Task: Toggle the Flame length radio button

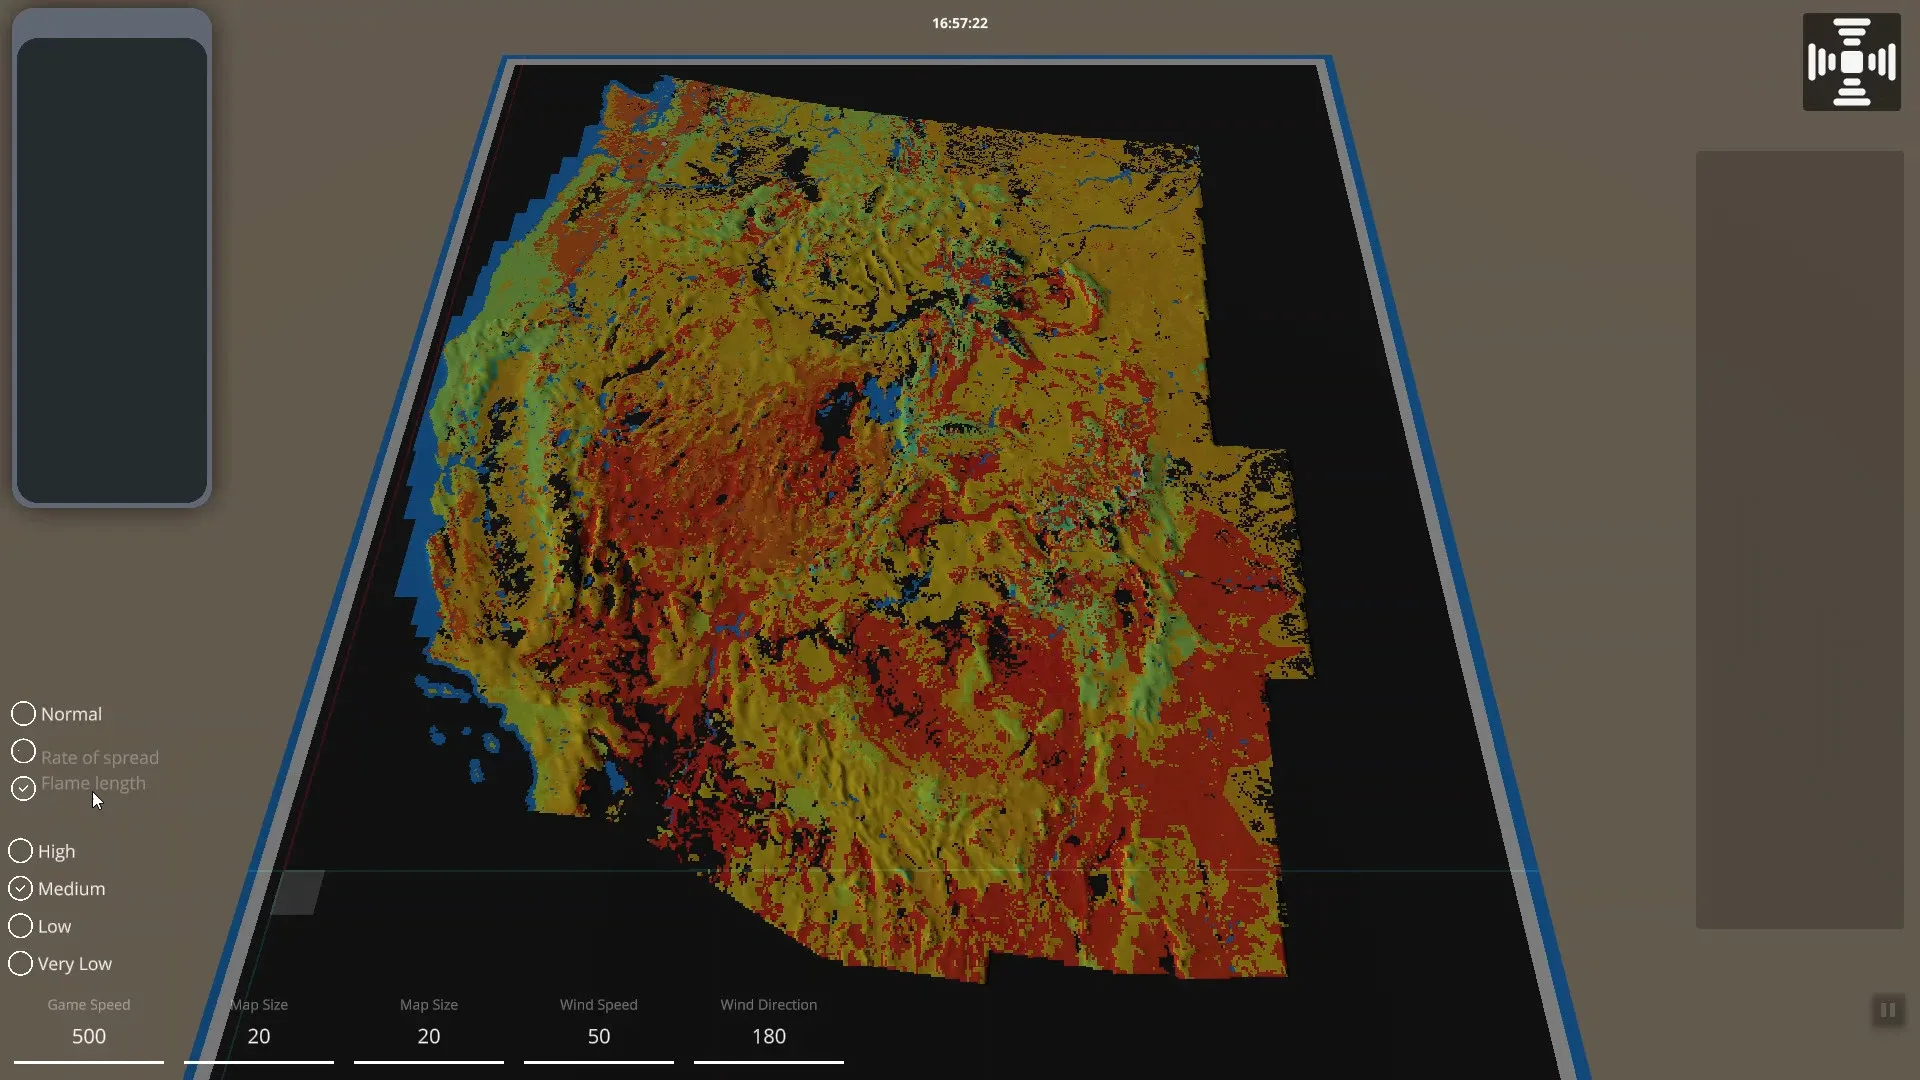Action: [x=23, y=789]
